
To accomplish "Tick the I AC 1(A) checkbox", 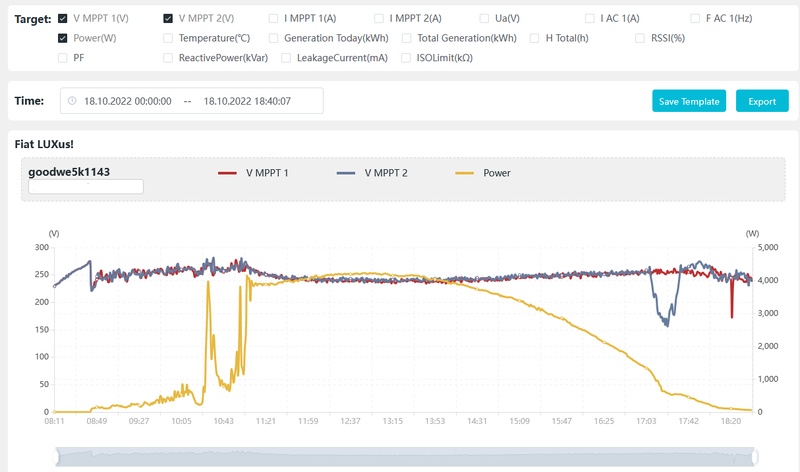I will (x=590, y=18).
